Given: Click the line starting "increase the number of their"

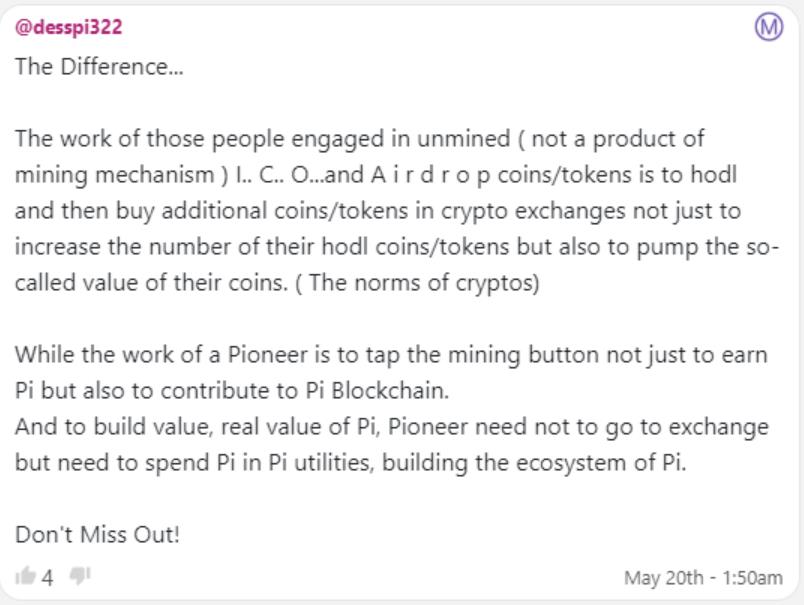Looking at the screenshot, I should click(x=397, y=247).
